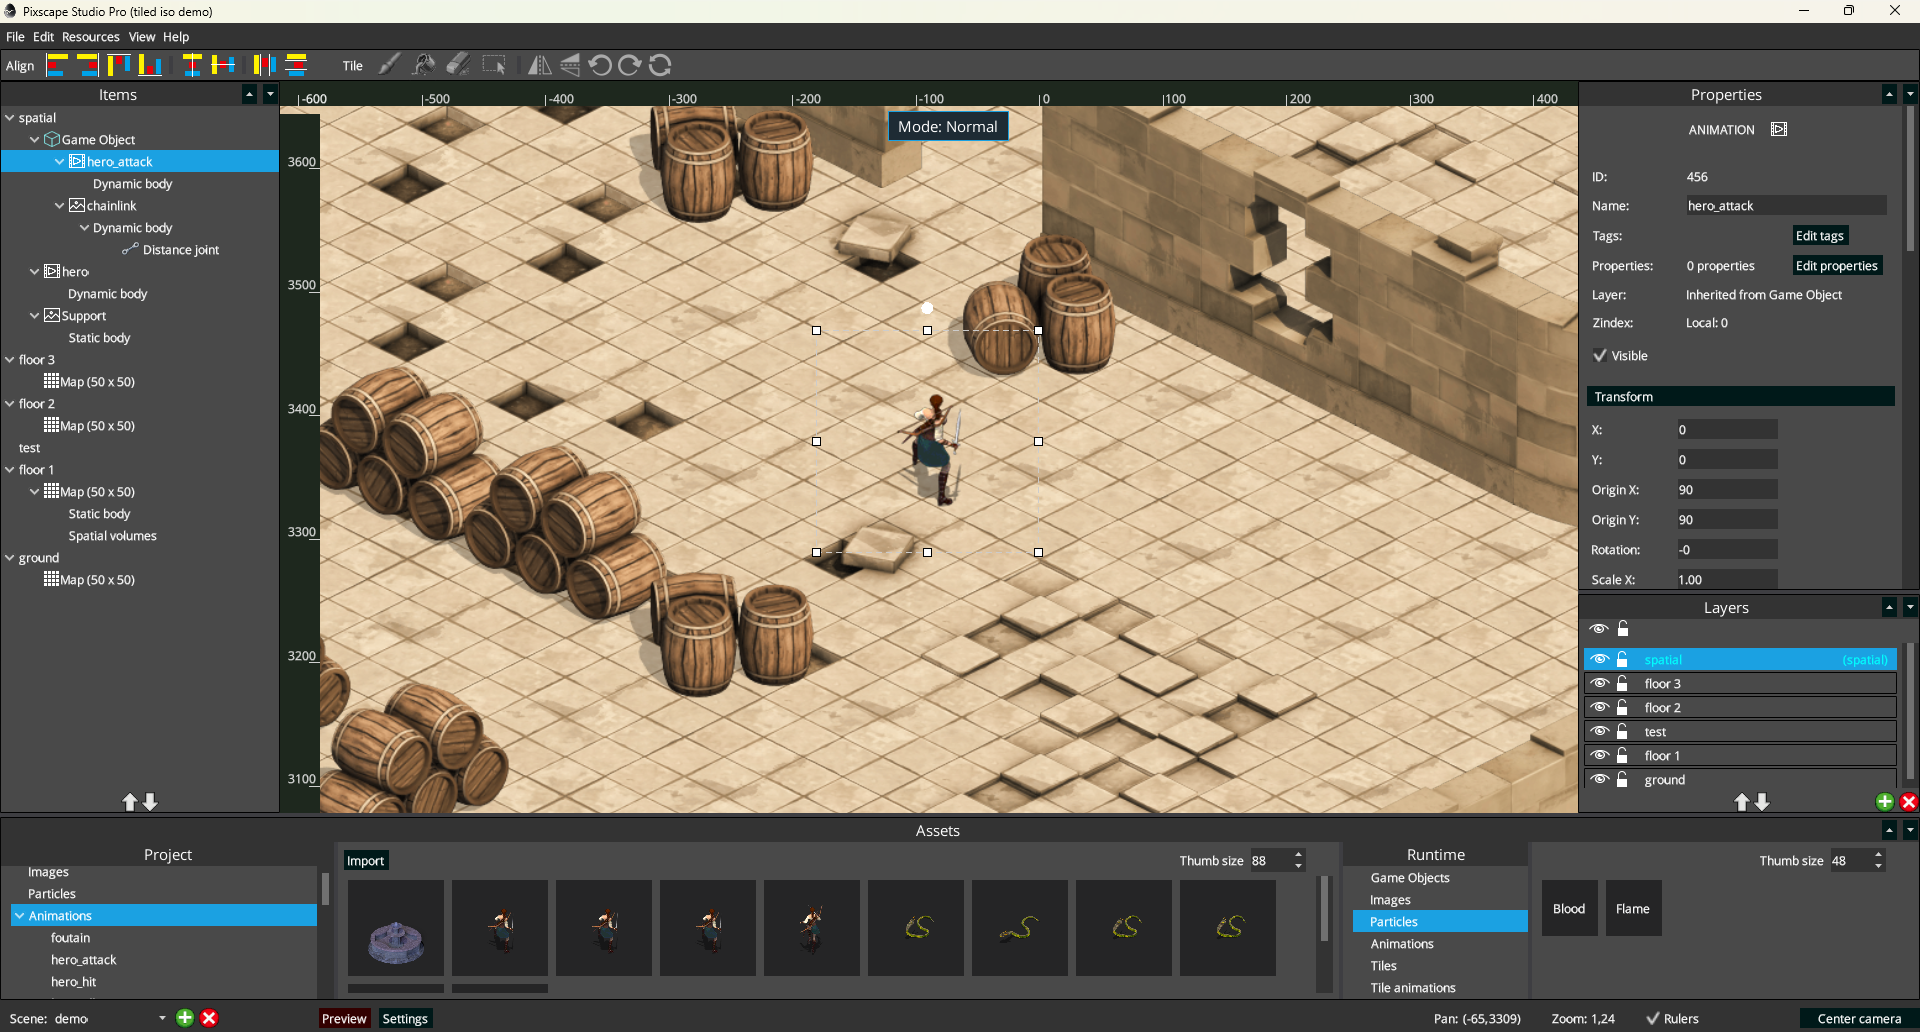Screen dimensions: 1920x1032
Task: Select the tile bucket fill tool
Action: [424, 65]
